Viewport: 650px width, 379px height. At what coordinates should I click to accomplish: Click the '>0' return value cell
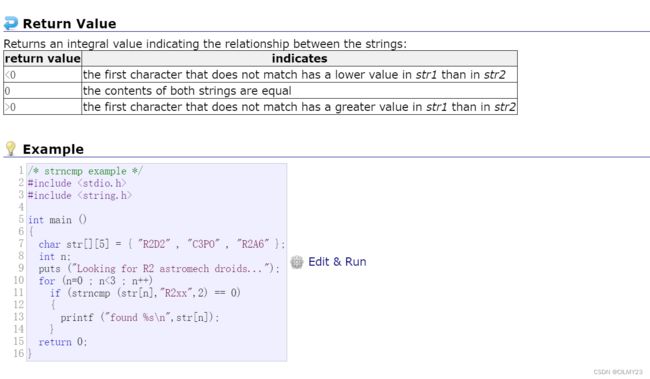pyautogui.click(x=43, y=107)
